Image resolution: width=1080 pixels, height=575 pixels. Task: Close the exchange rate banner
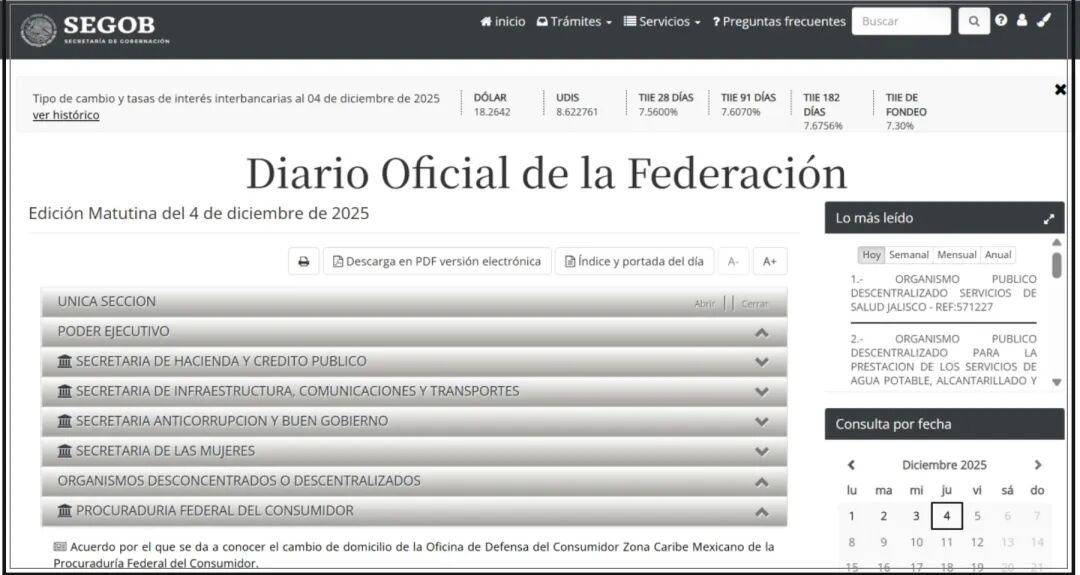click(x=1061, y=90)
